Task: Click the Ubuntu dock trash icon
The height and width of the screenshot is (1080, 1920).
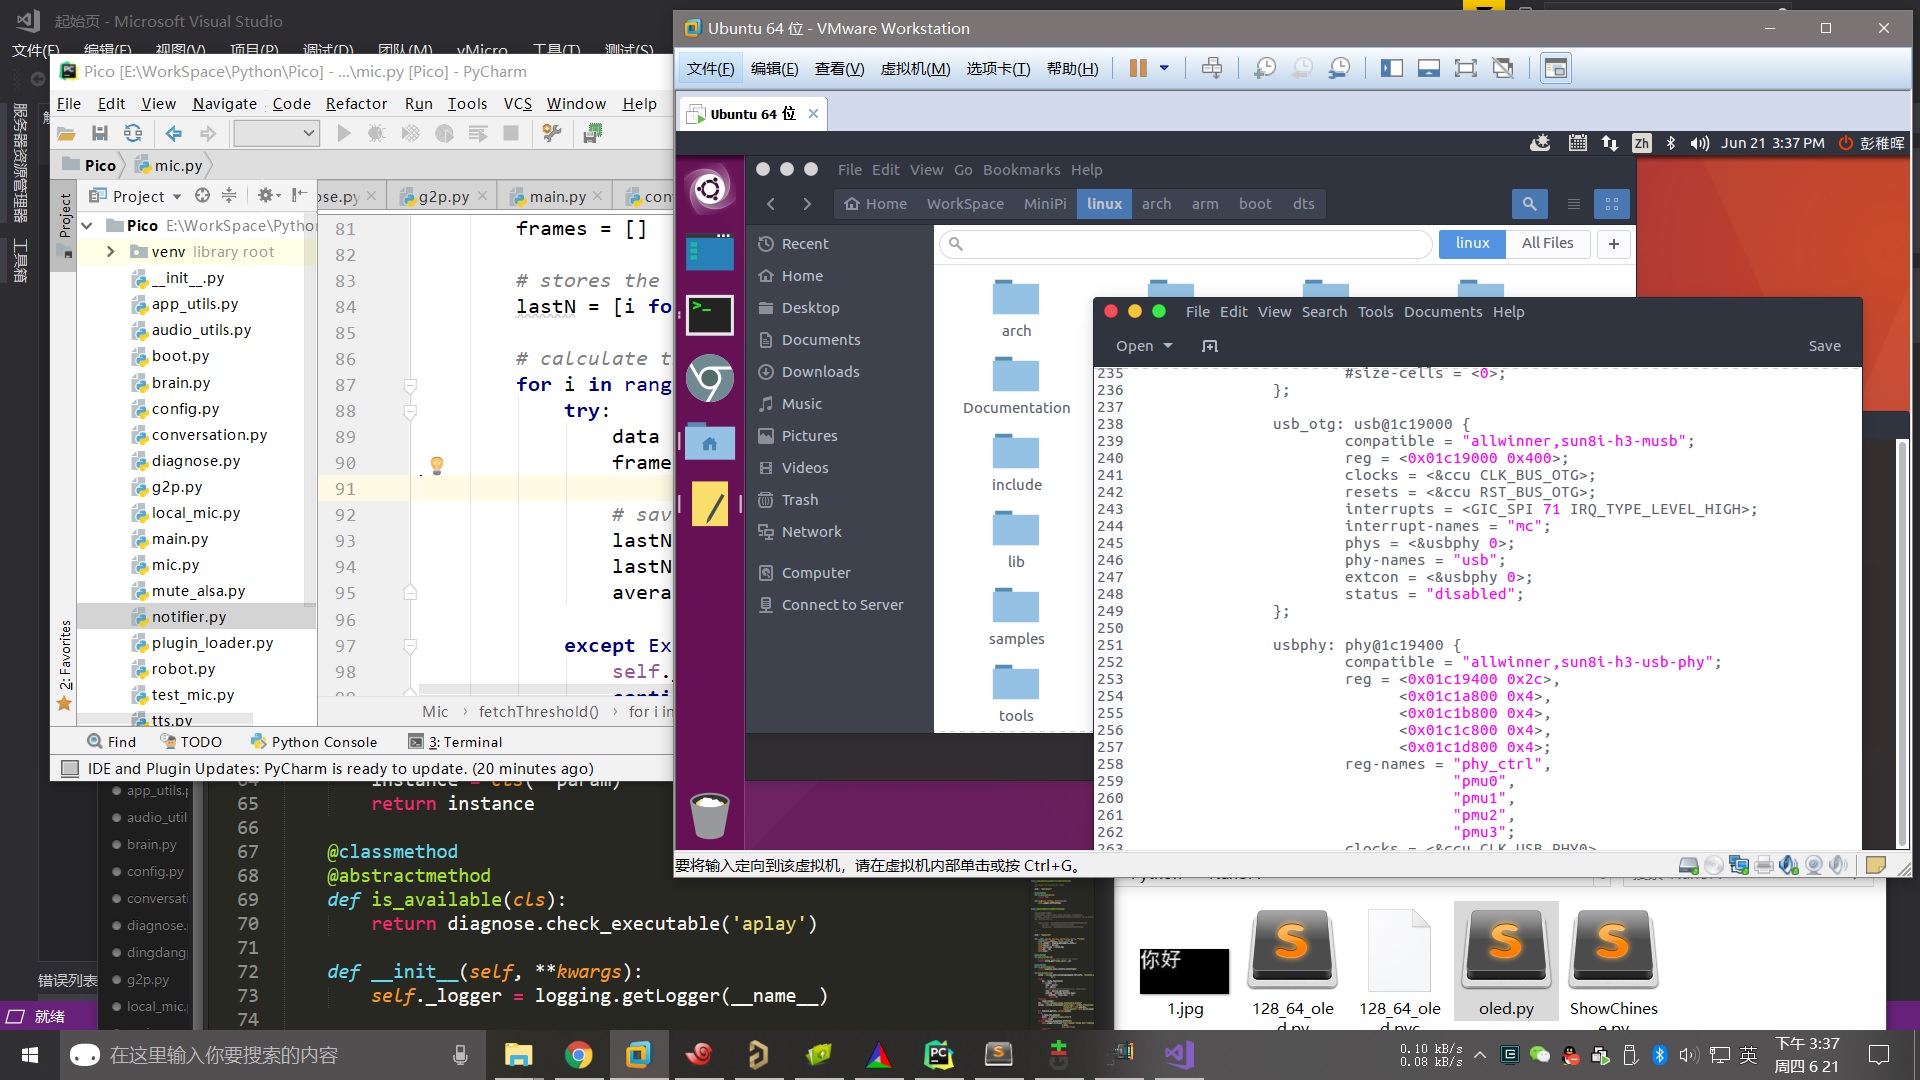Action: pyautogui.click(x=709, y=815)
